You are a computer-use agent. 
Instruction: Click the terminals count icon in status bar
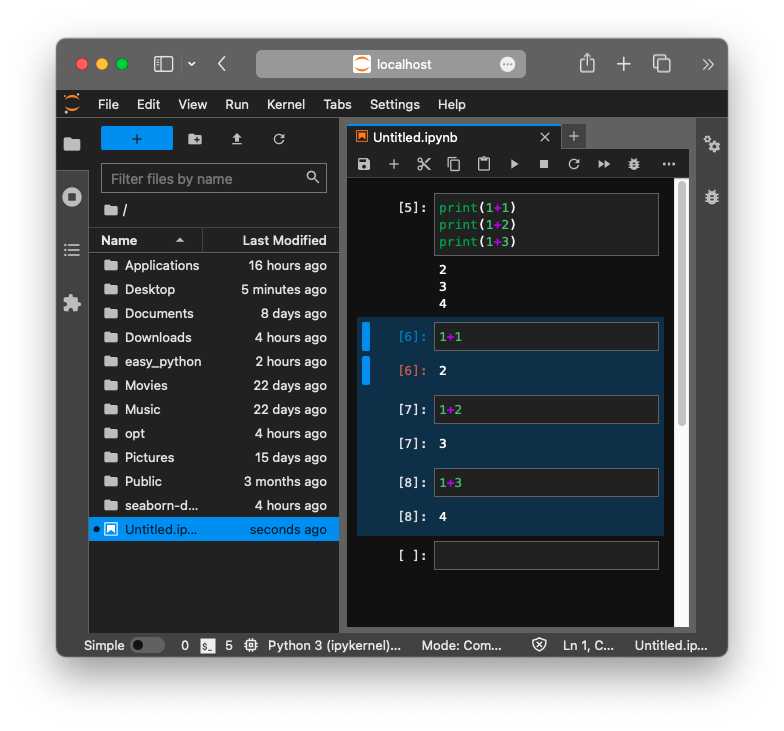[208, 646]
